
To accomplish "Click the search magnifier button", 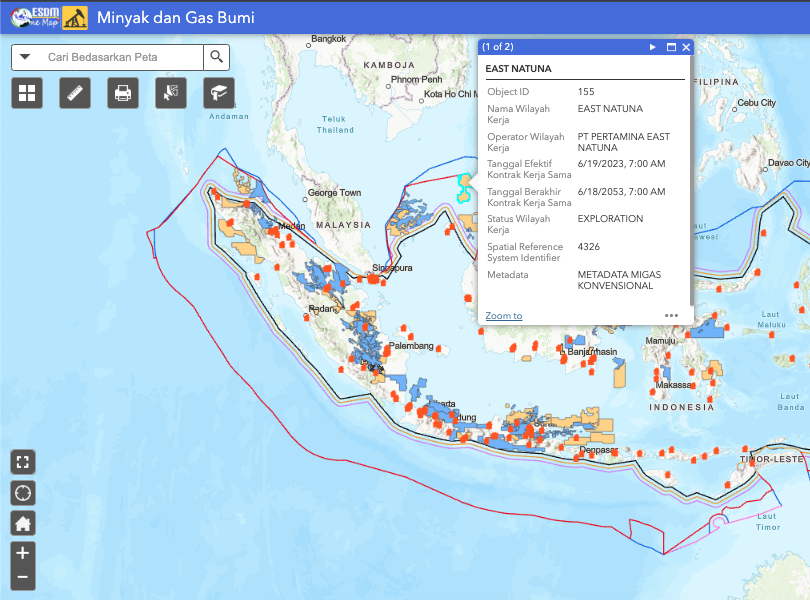I will [216, 57].
